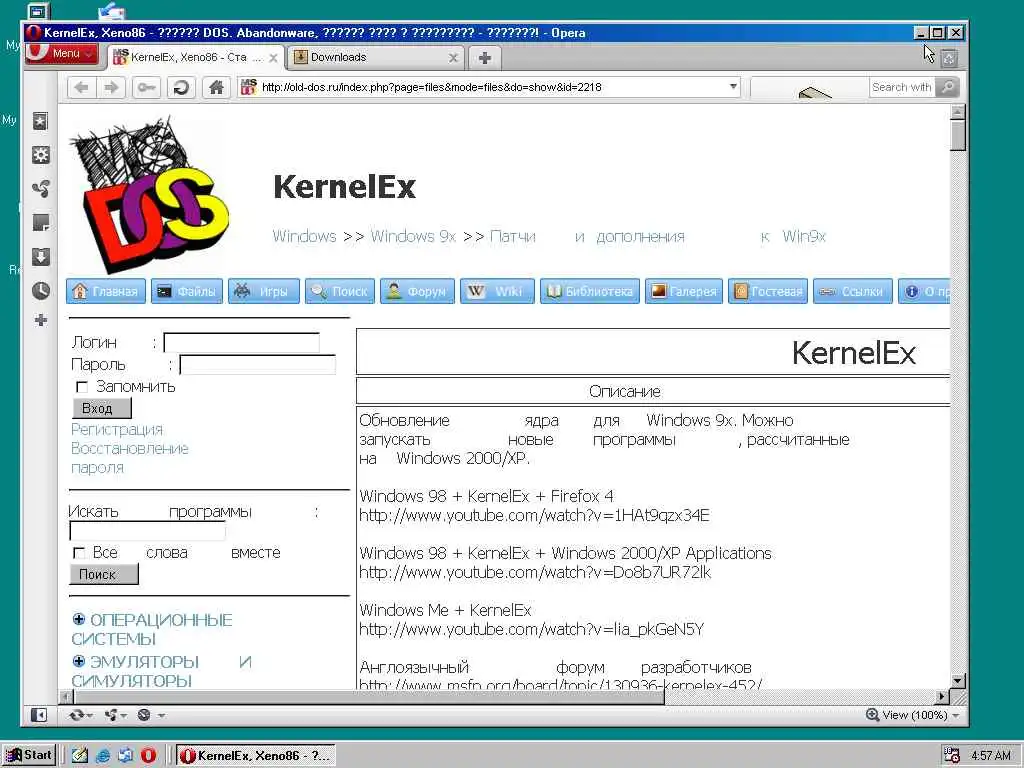
Task: Launch Opera from quick launch
Action: tap(148, 756)
